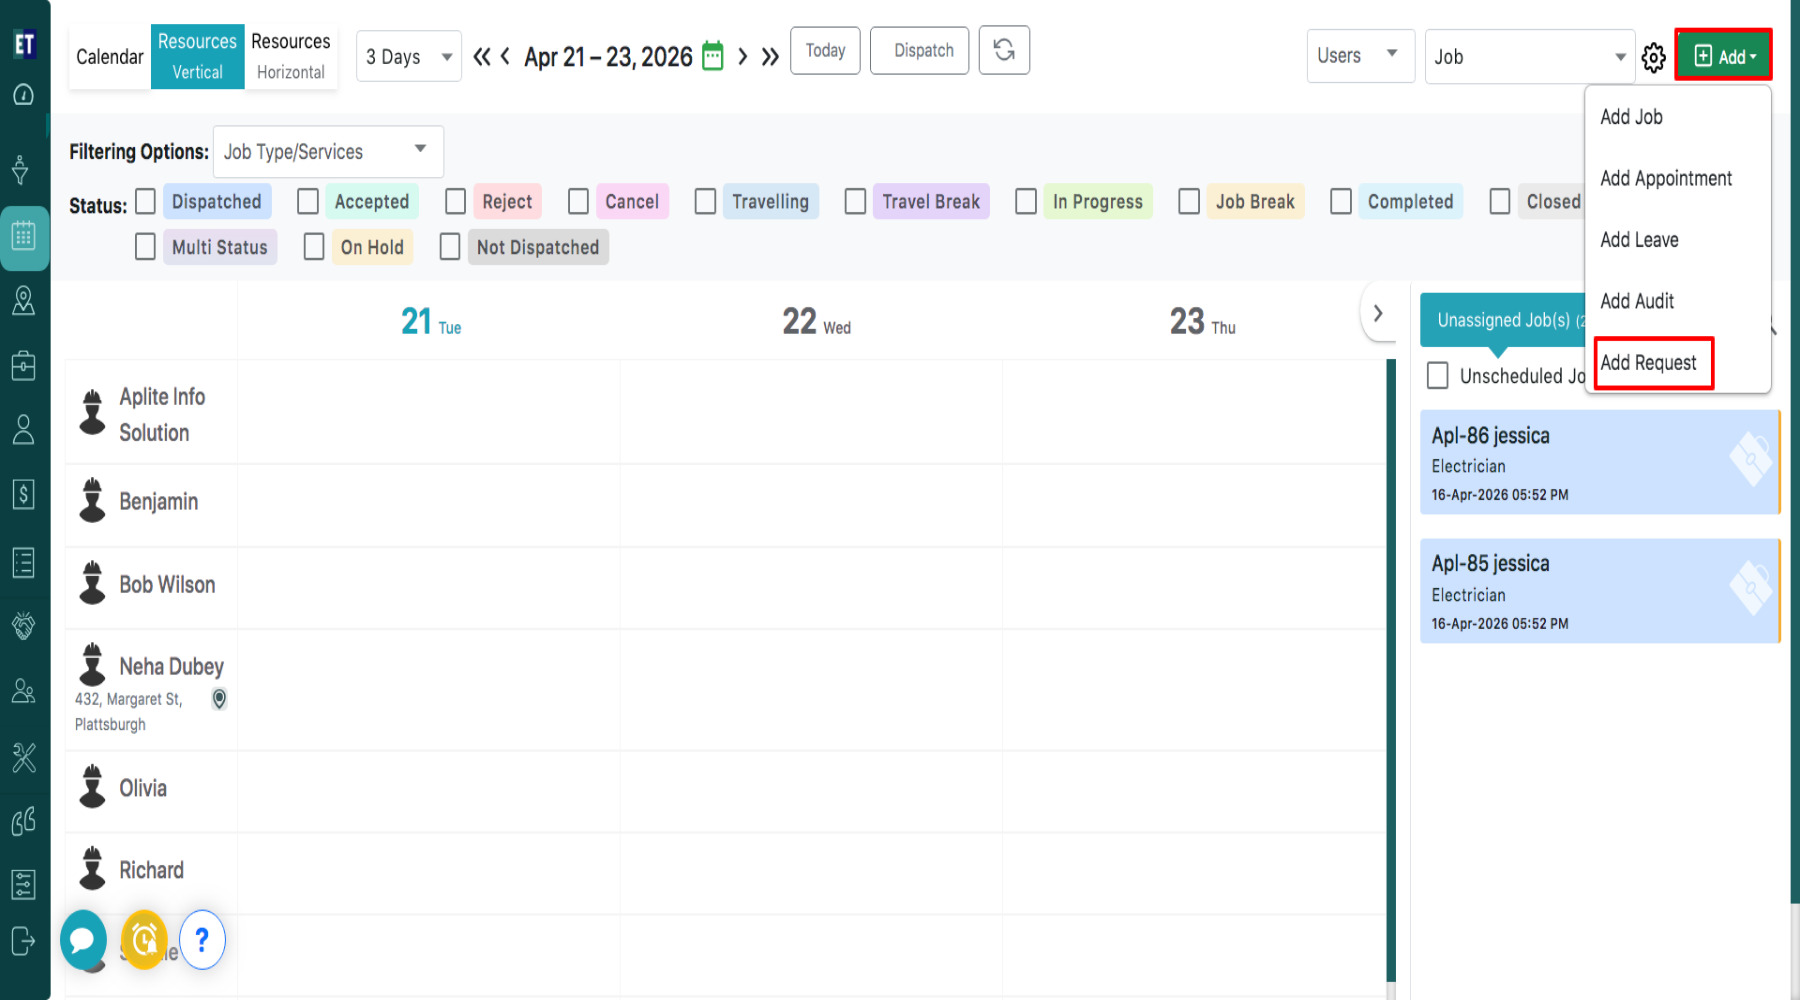Viewport: 1800px width, 1000px height.
Task: Open the calendar date picker icon
Action: [x=712, y=56]
